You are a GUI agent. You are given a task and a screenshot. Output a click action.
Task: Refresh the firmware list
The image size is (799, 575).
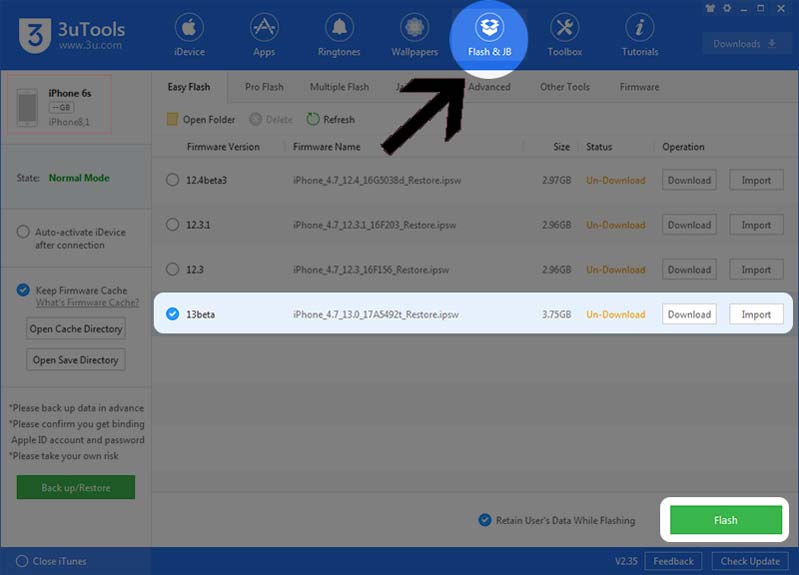pos(331,119)
